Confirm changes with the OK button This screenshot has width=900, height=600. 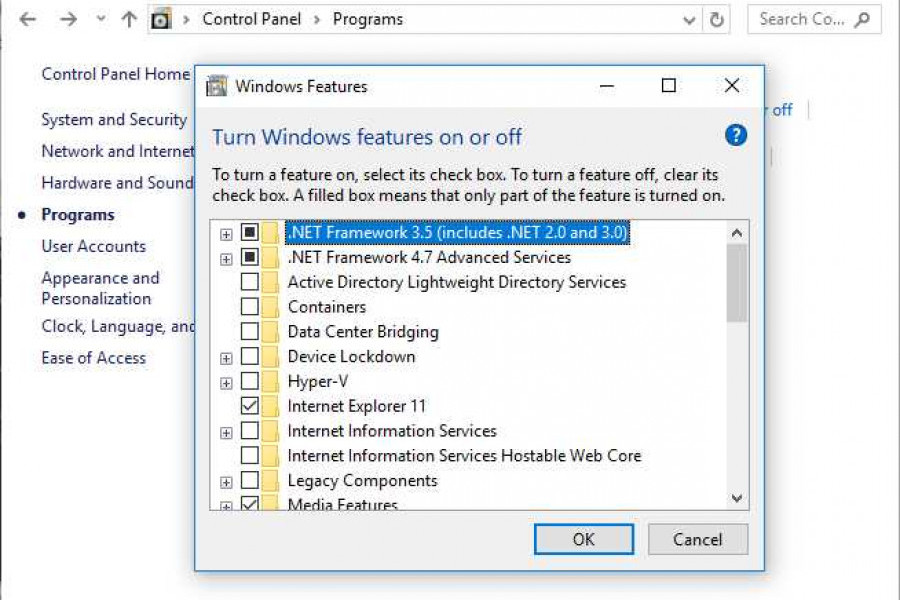[584, 539]
